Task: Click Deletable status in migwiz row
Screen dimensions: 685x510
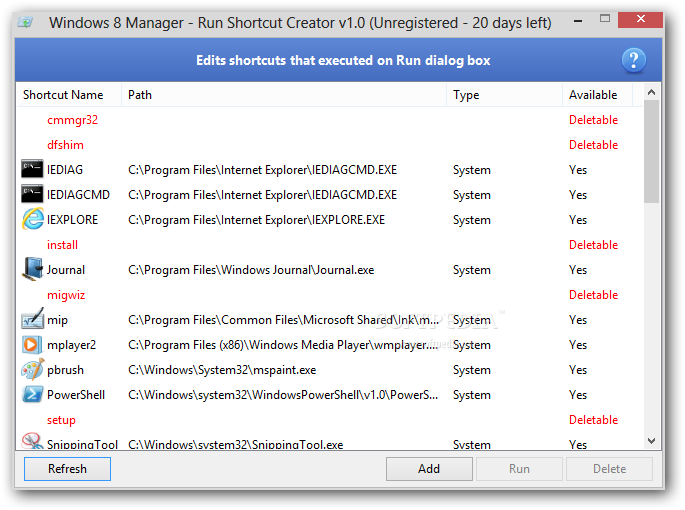Action: point(593,295)
